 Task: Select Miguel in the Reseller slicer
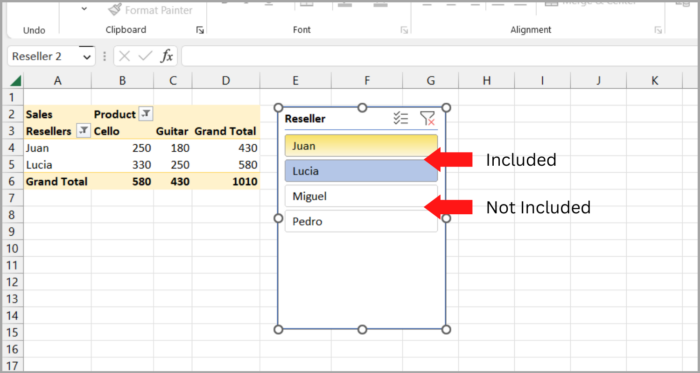(361, 196)
